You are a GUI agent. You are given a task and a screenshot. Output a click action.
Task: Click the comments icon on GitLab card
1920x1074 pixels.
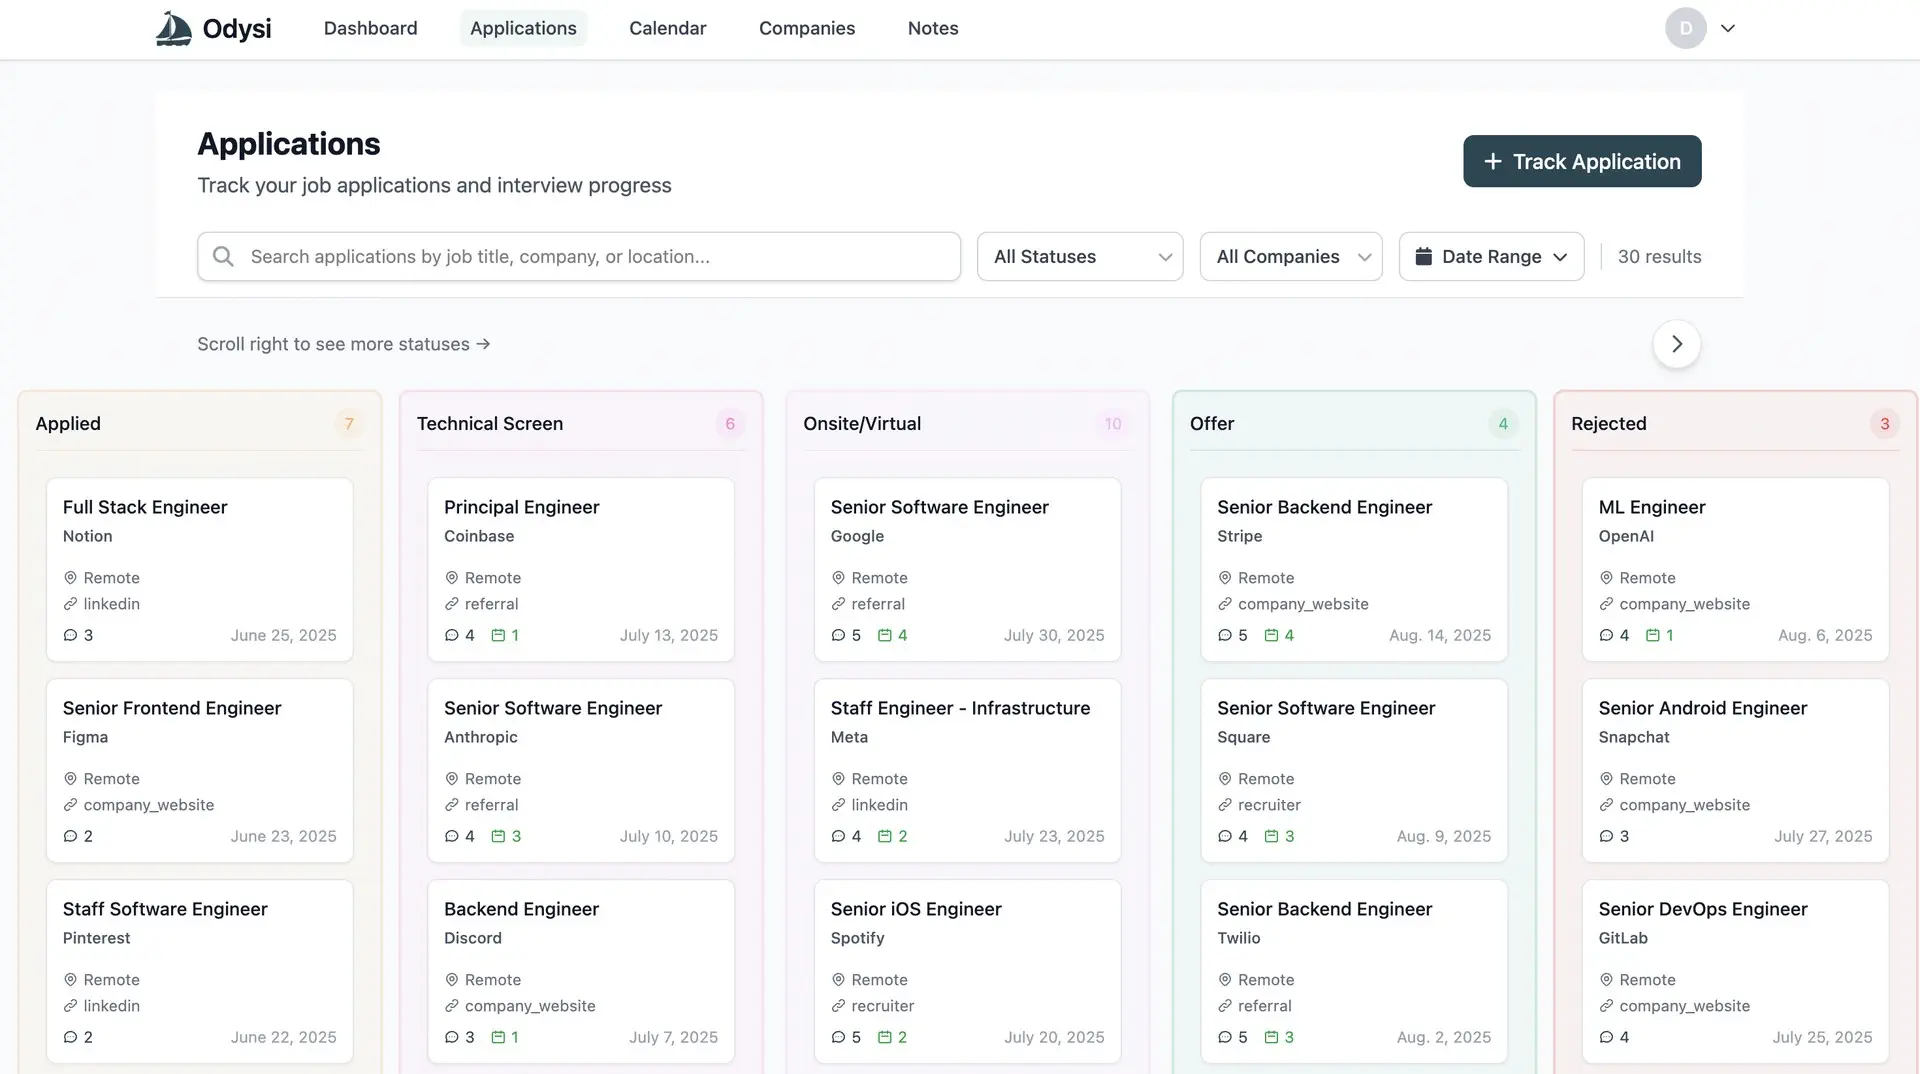click(x=1606, y=1037)
